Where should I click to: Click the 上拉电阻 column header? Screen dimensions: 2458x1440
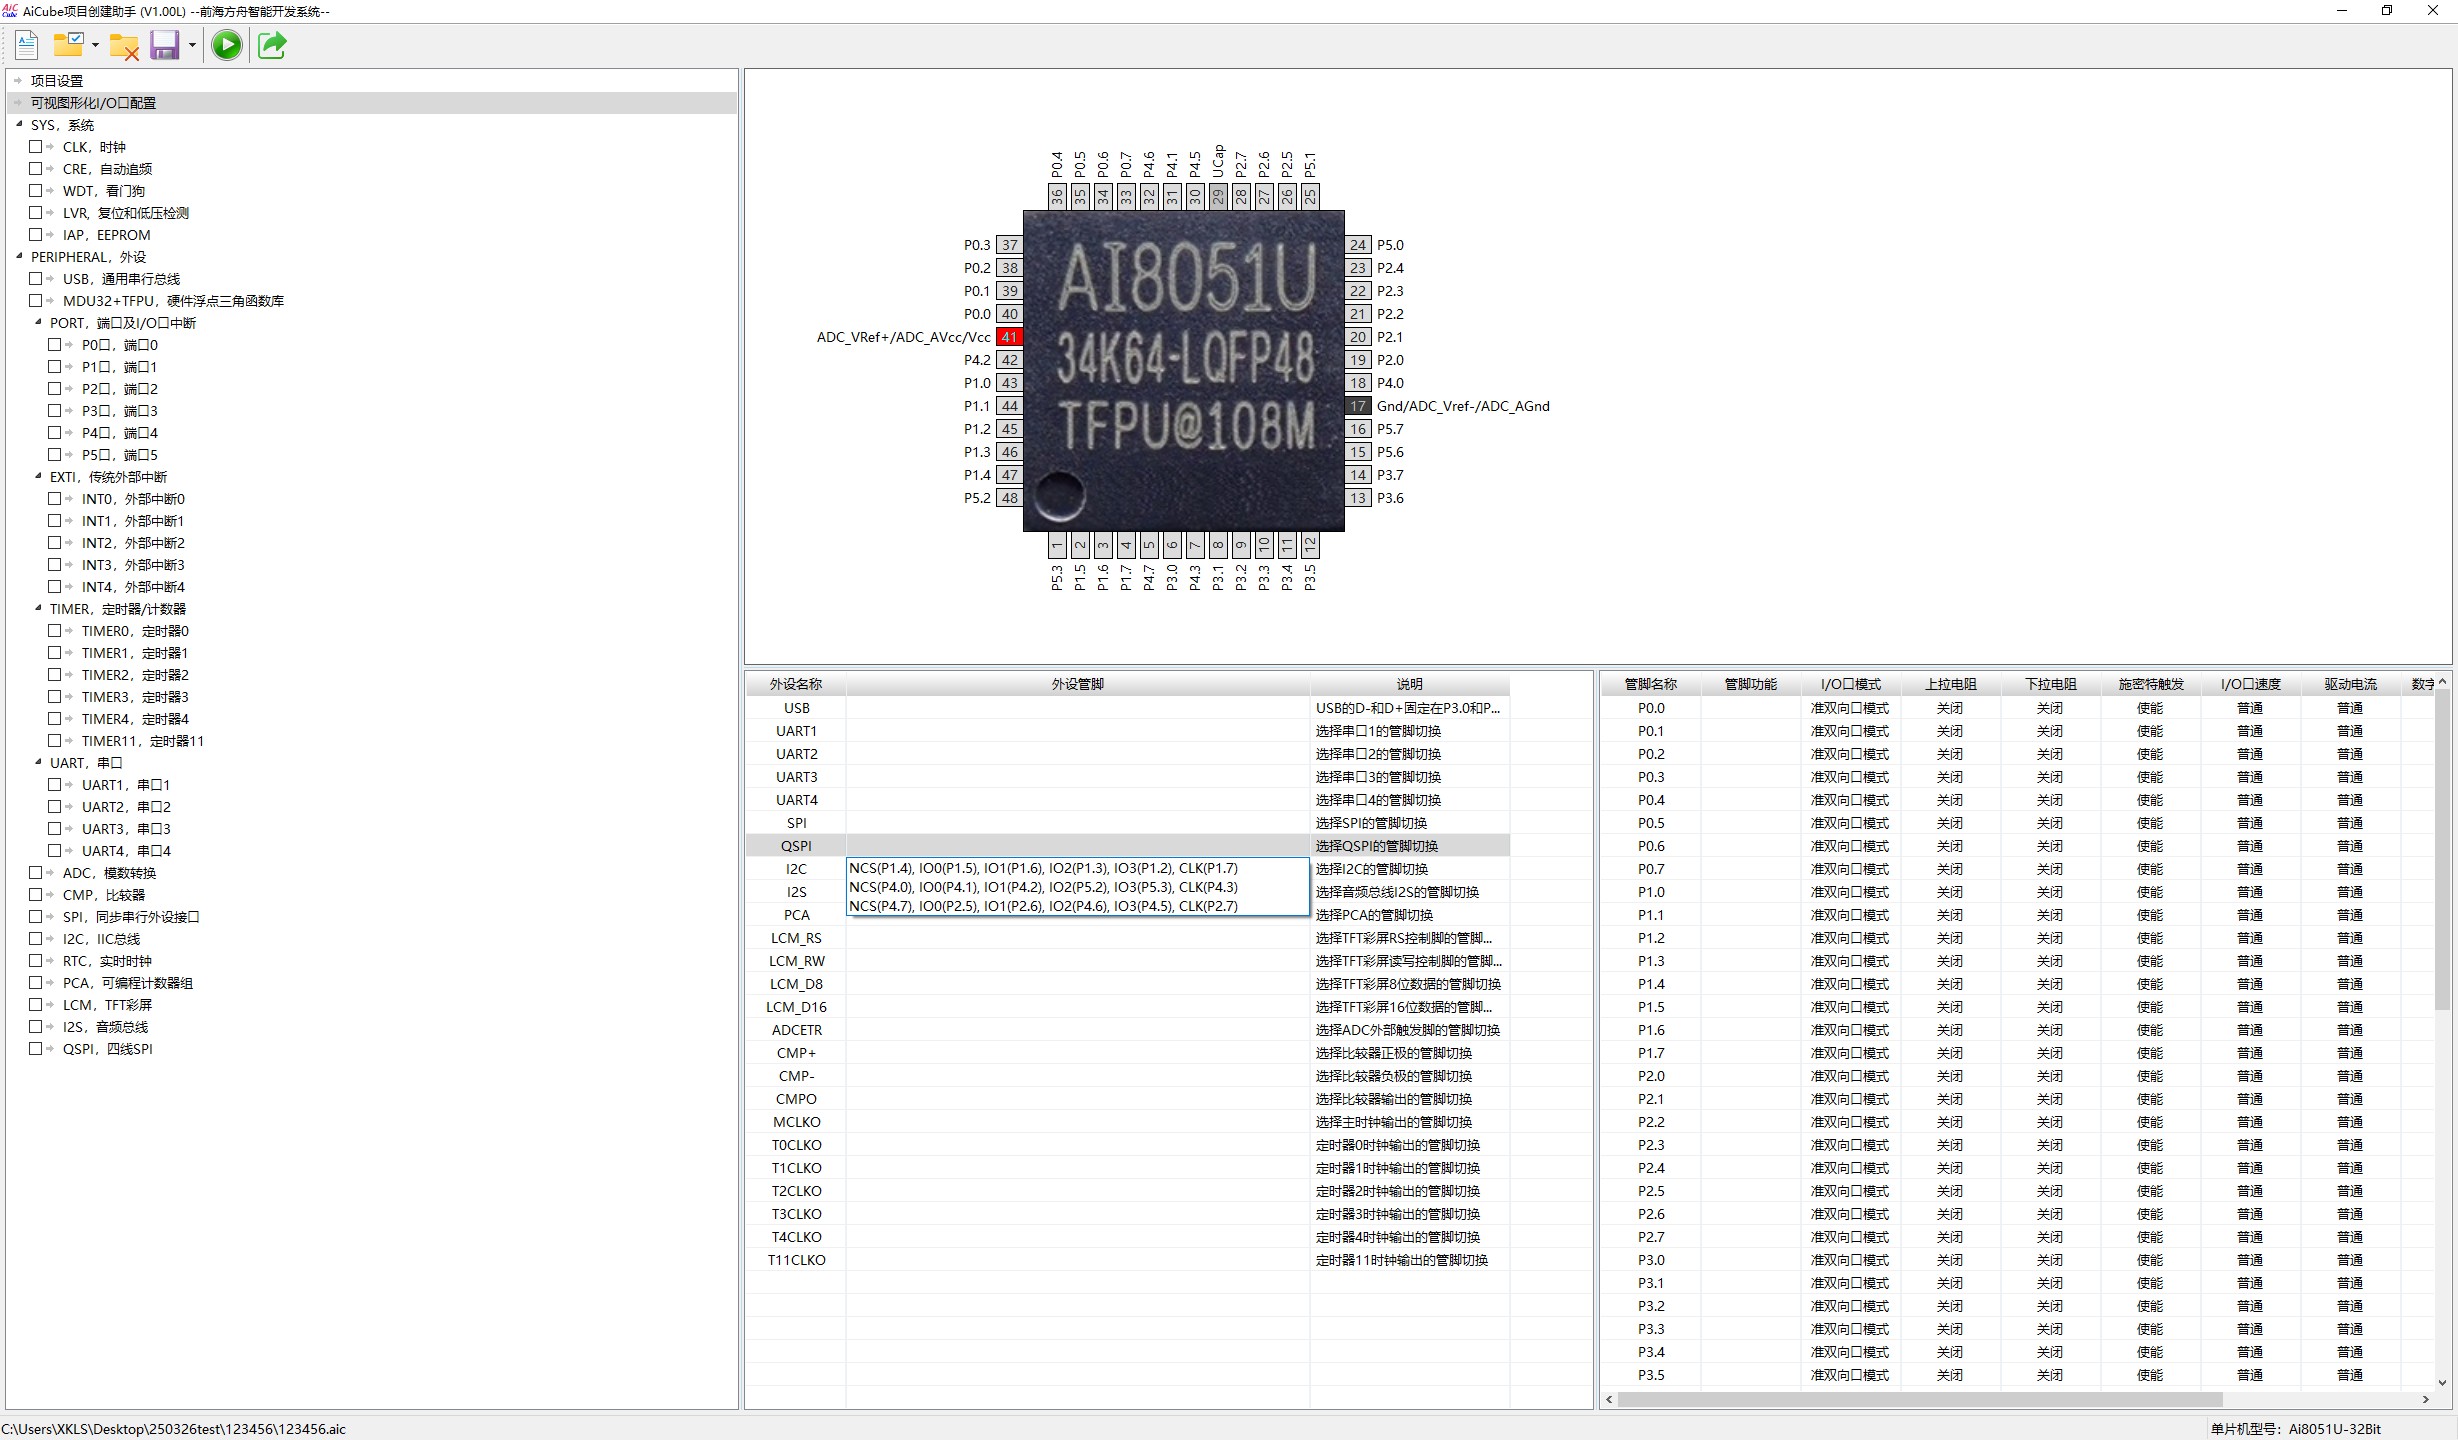(1951, 684)
